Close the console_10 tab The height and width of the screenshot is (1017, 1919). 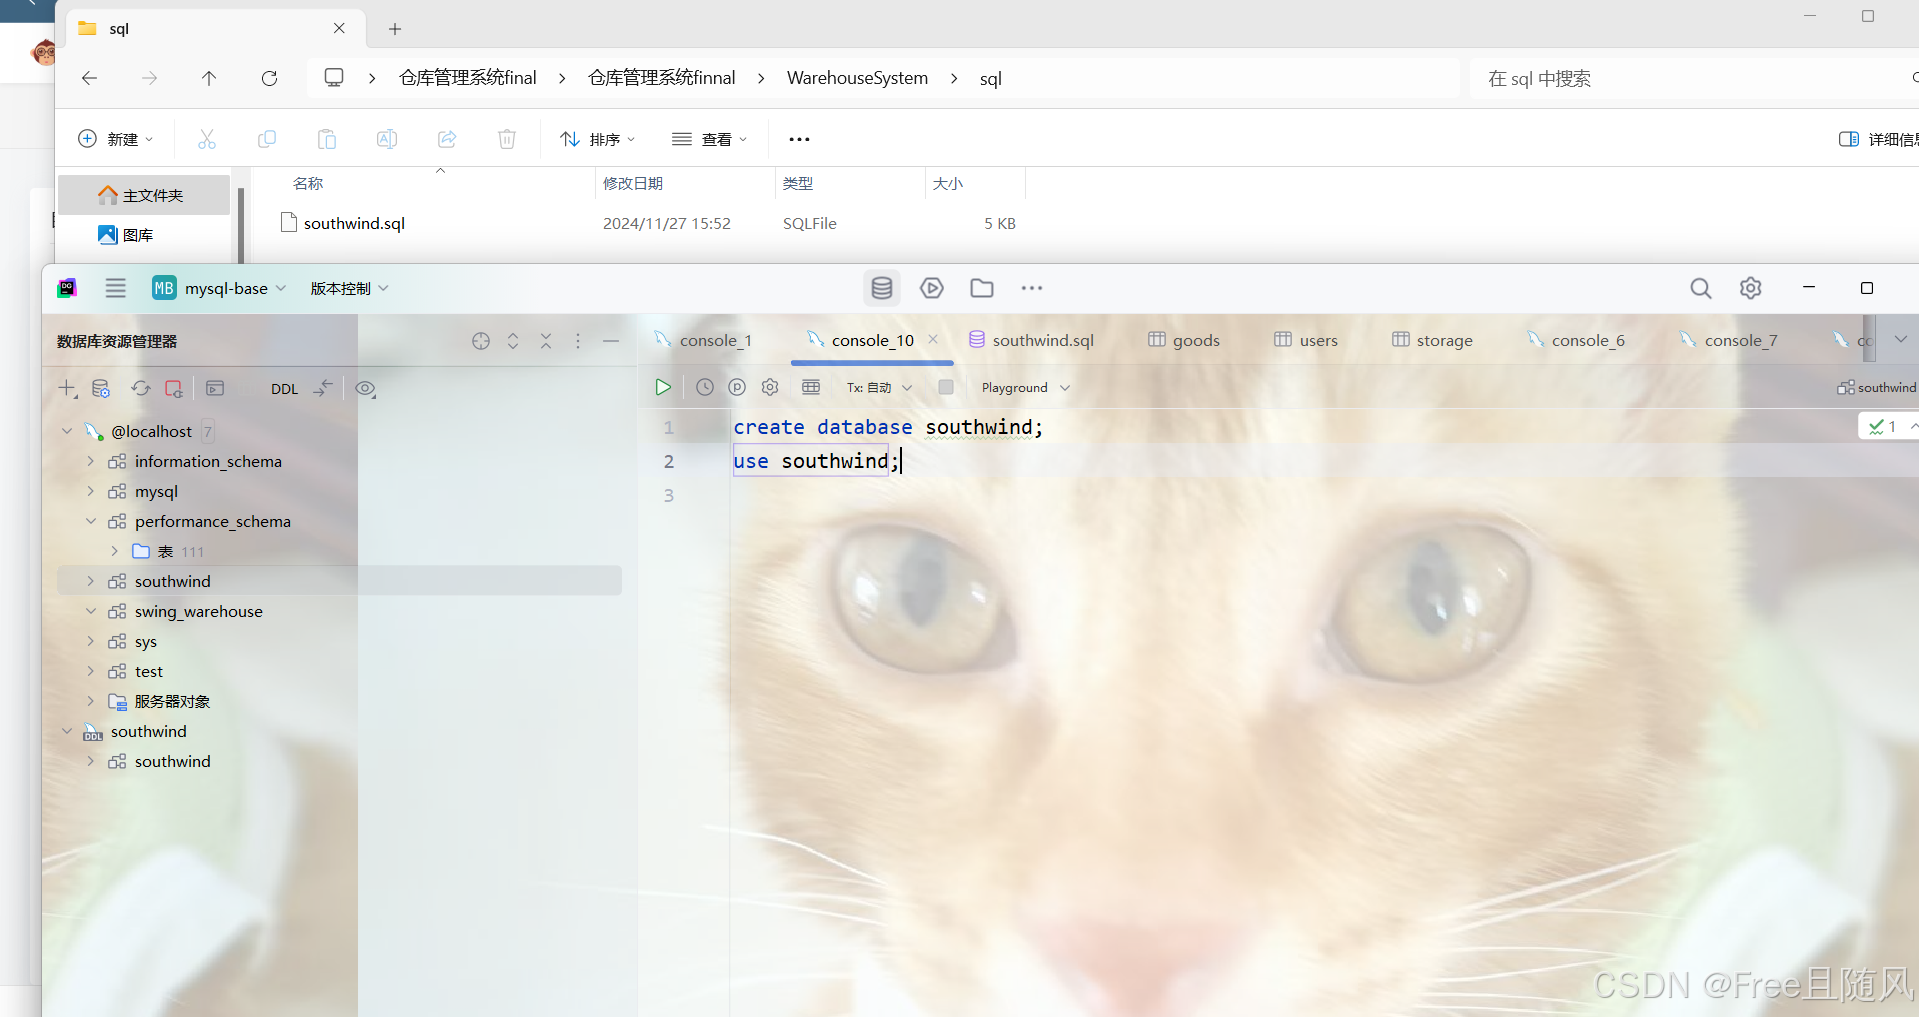pos(933,339)
